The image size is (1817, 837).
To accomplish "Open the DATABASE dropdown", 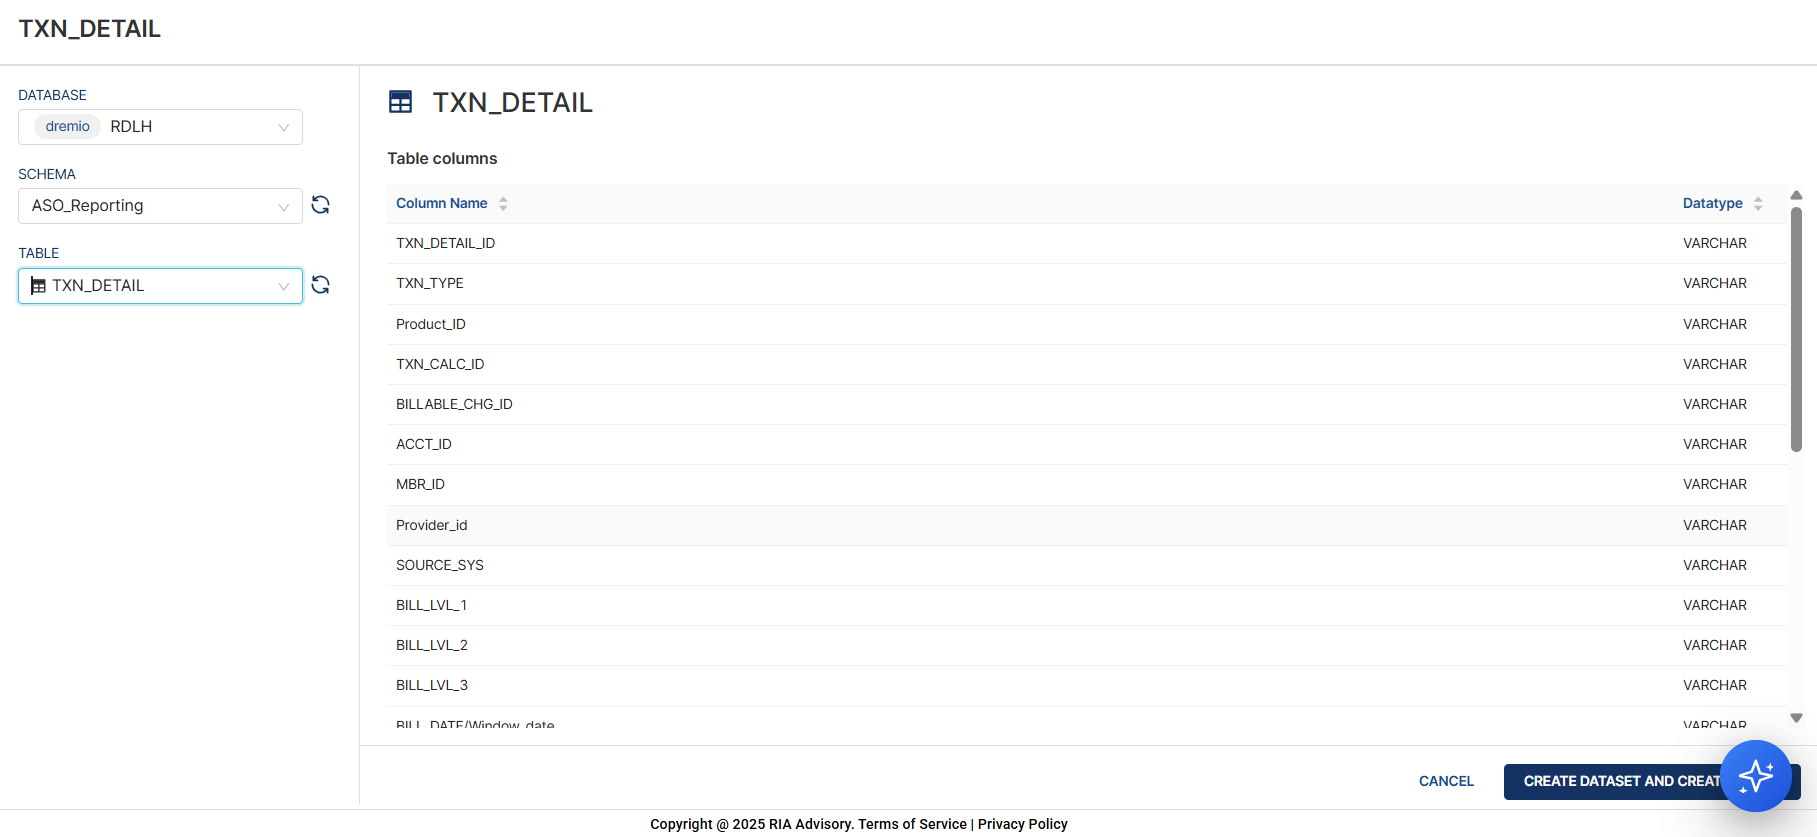I will (283, 127).
